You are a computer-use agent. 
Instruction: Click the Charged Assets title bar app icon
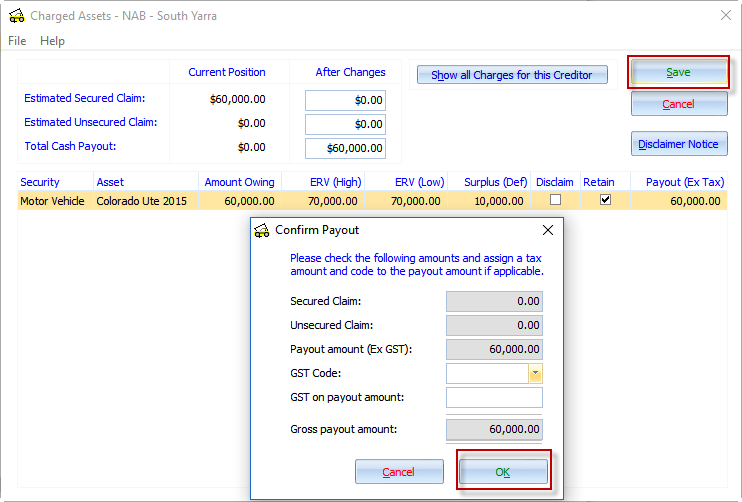(x=15, y=16)
